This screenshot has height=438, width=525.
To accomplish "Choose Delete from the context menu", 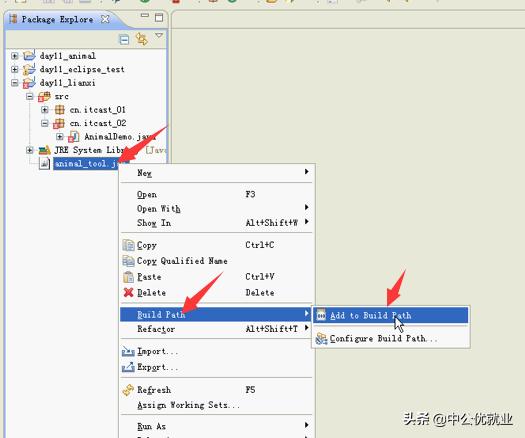I will click(x=216, y=293).
